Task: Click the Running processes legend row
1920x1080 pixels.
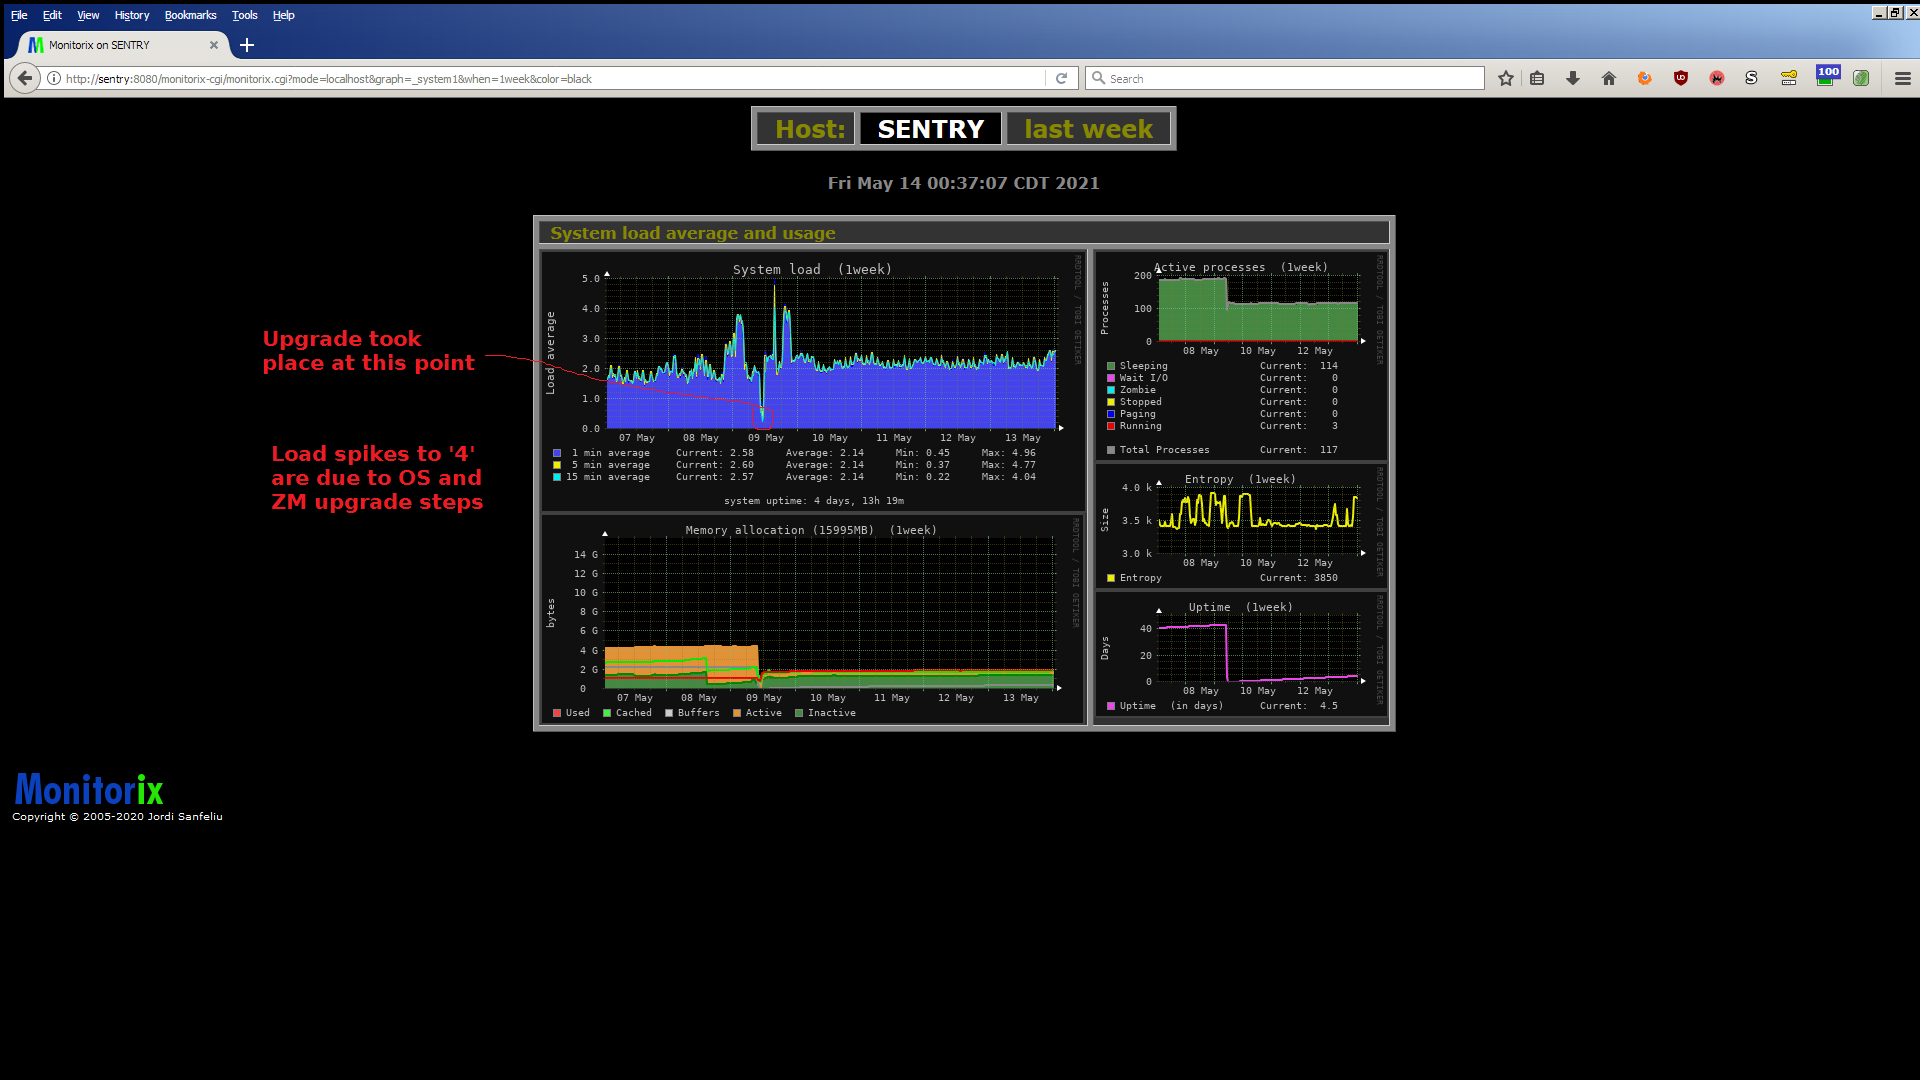Action: click(1222, 426)
